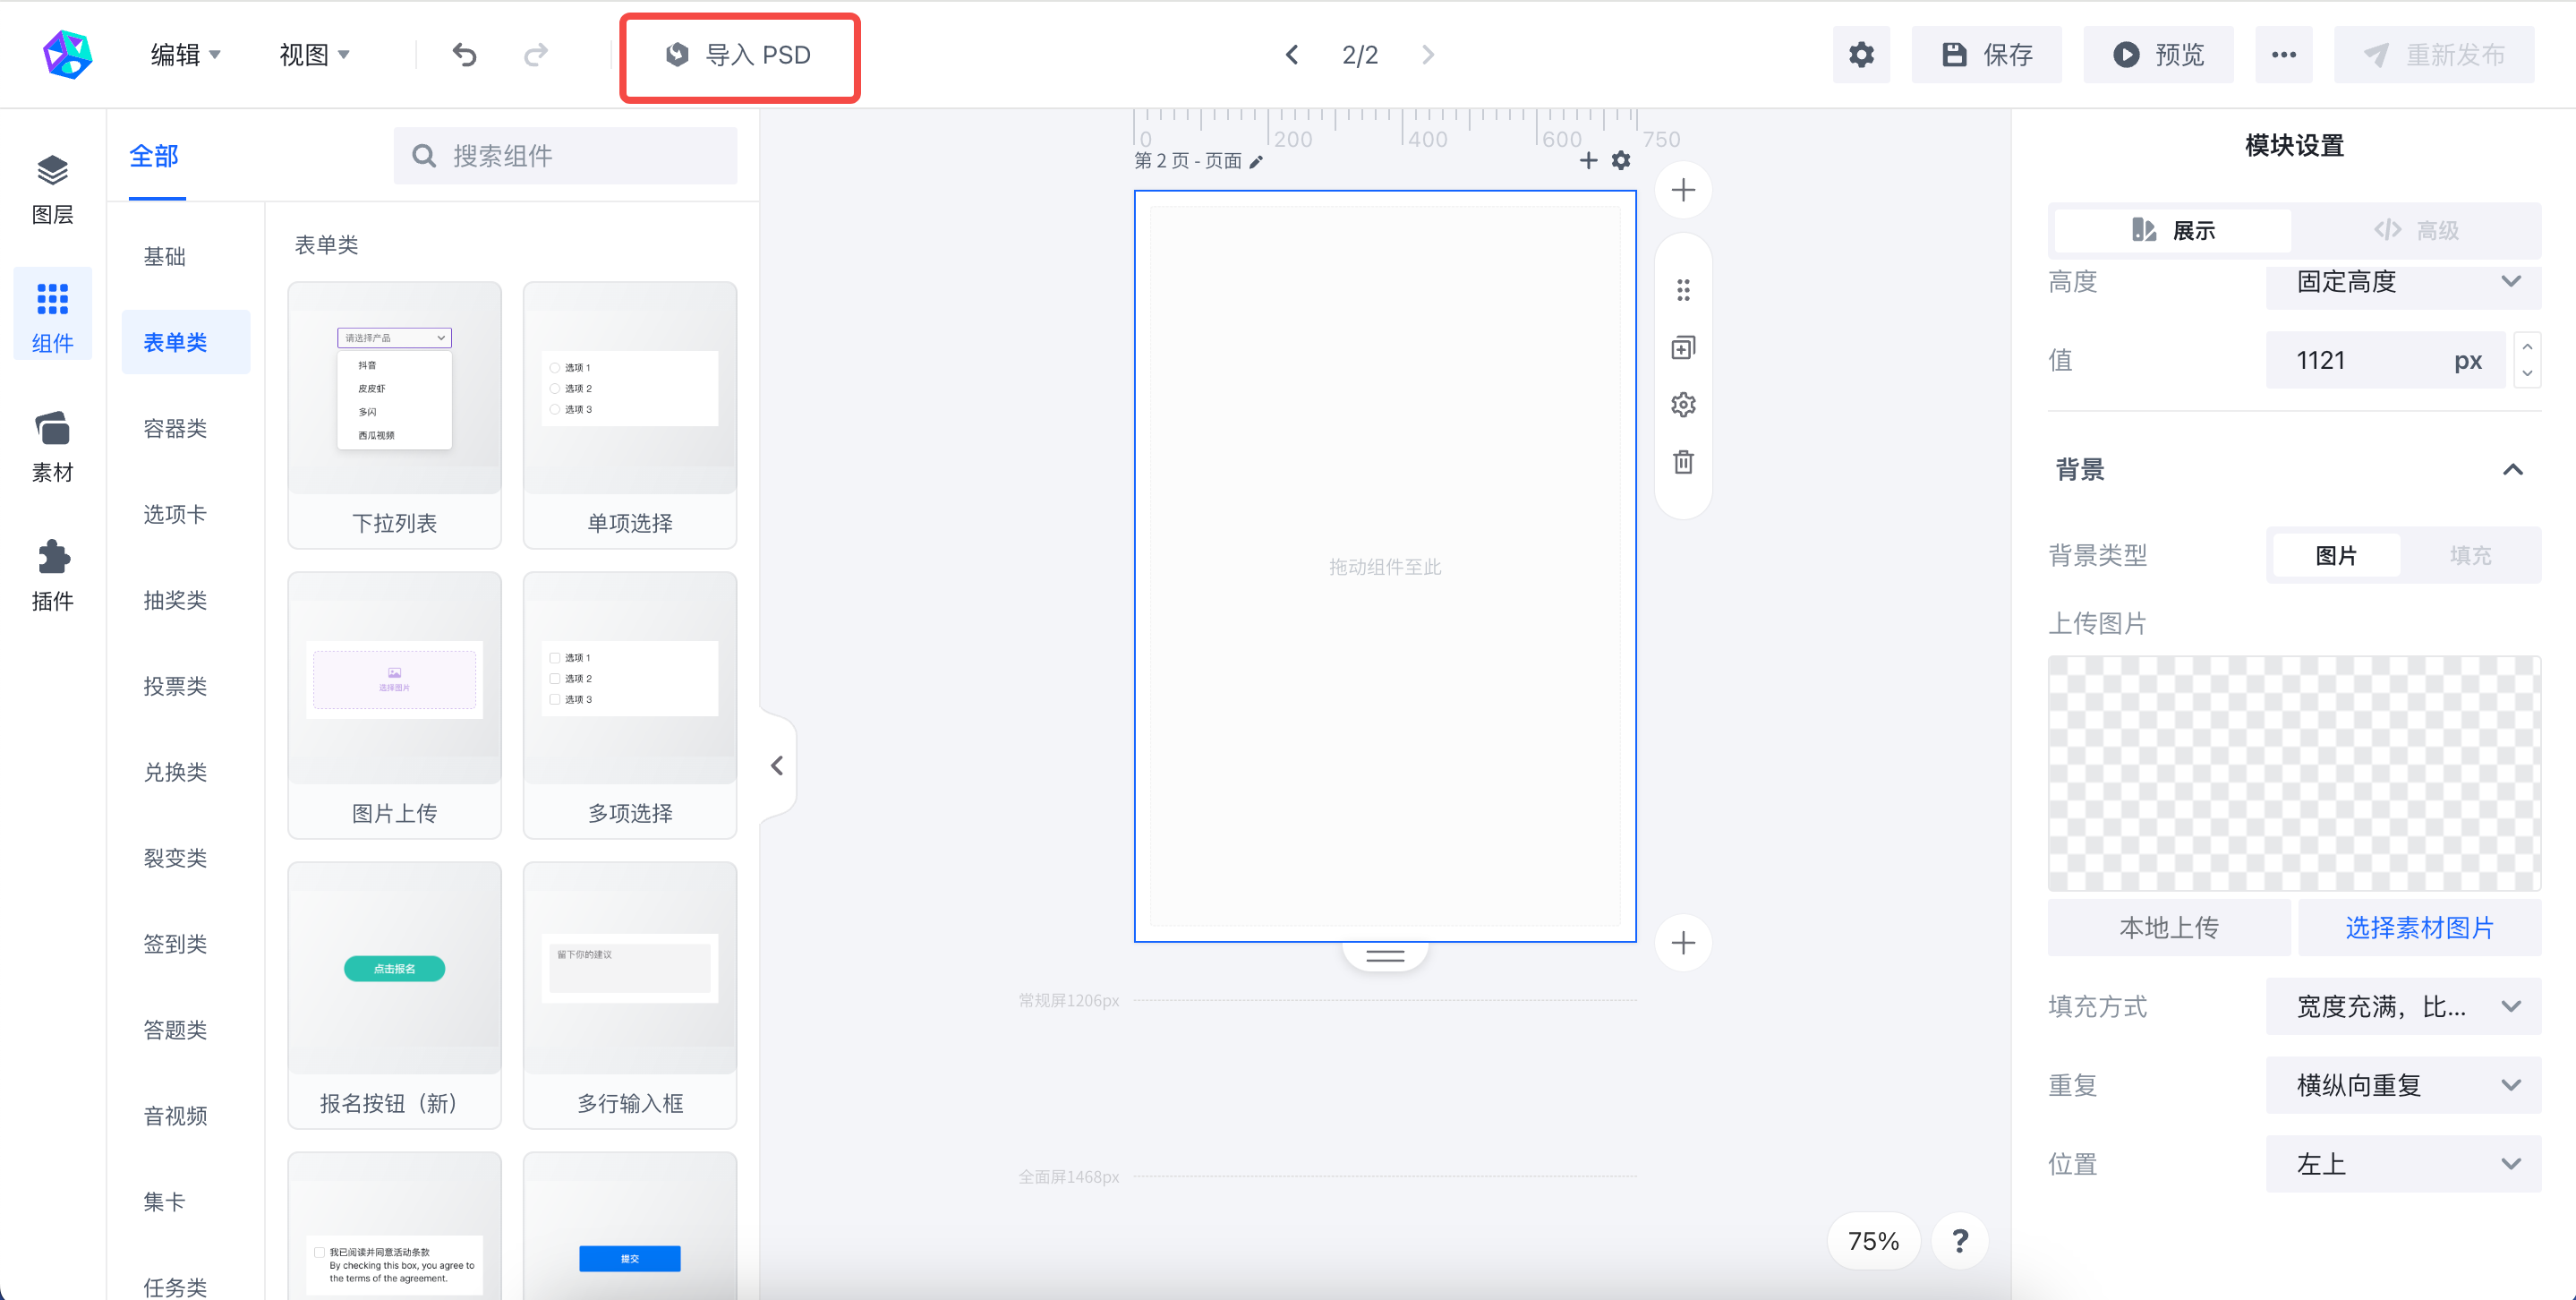The image size is (2576, 1300).
Task: Switch to the 展示 tab
Action: pos(2172,230)
